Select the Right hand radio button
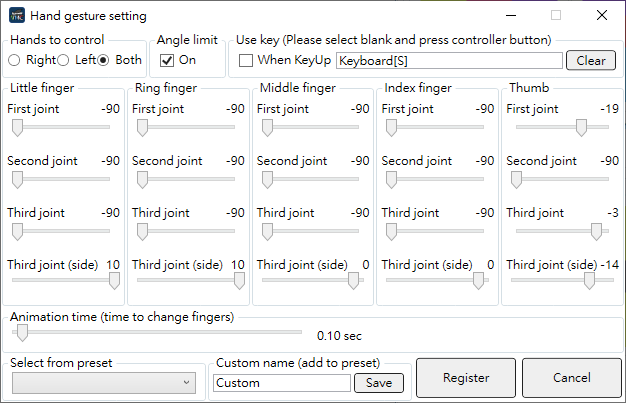 14,60
